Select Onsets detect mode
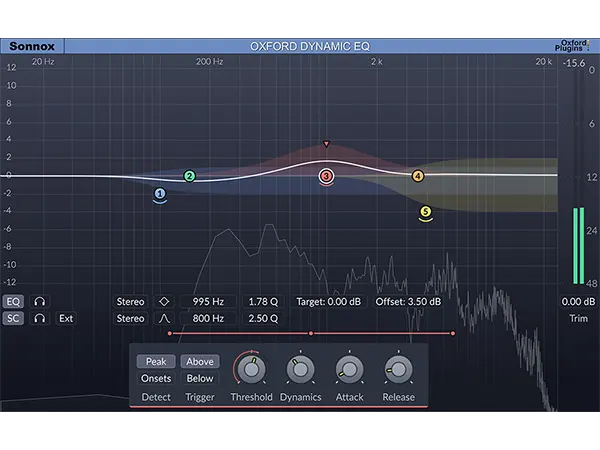 [x=156, y=378]
